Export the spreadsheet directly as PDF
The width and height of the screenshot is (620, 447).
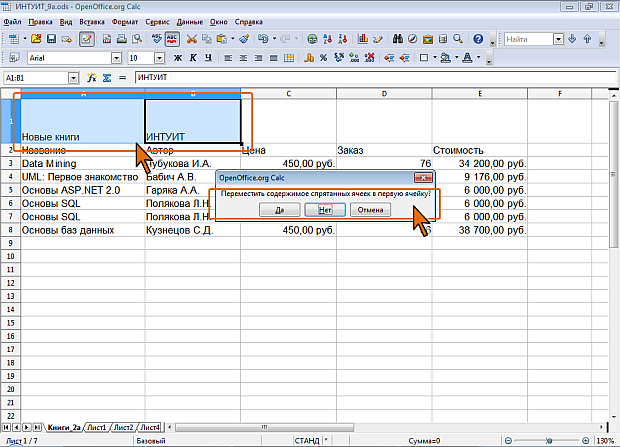(x=107, y=39)
